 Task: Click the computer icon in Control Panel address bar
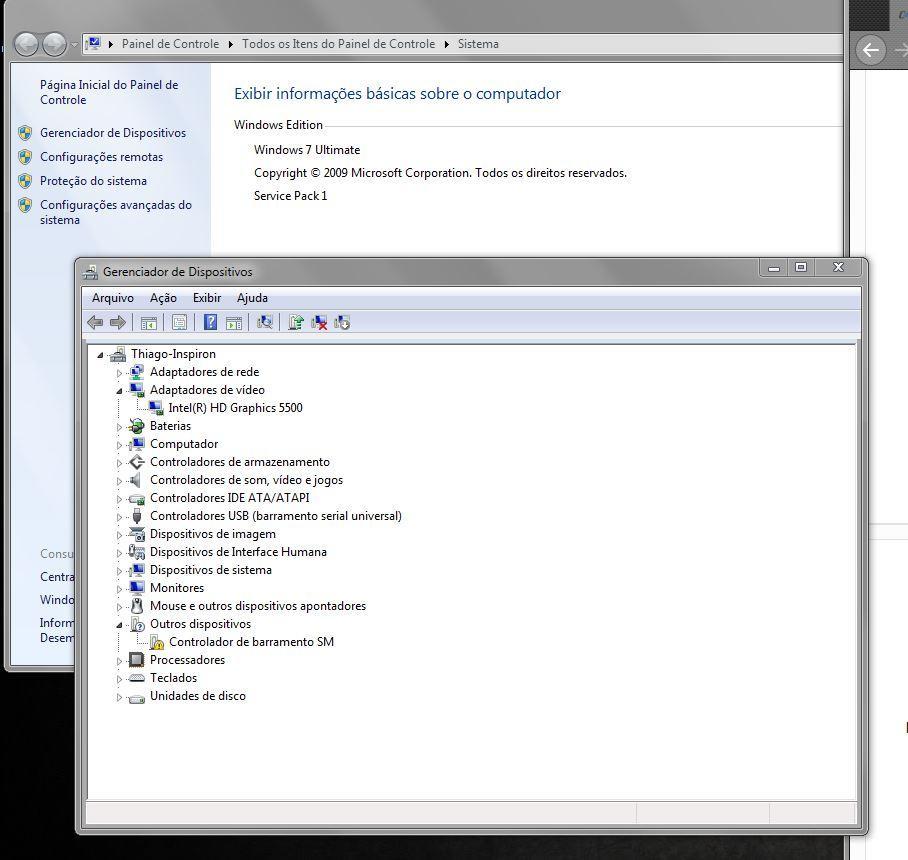(x=93, y=43)
